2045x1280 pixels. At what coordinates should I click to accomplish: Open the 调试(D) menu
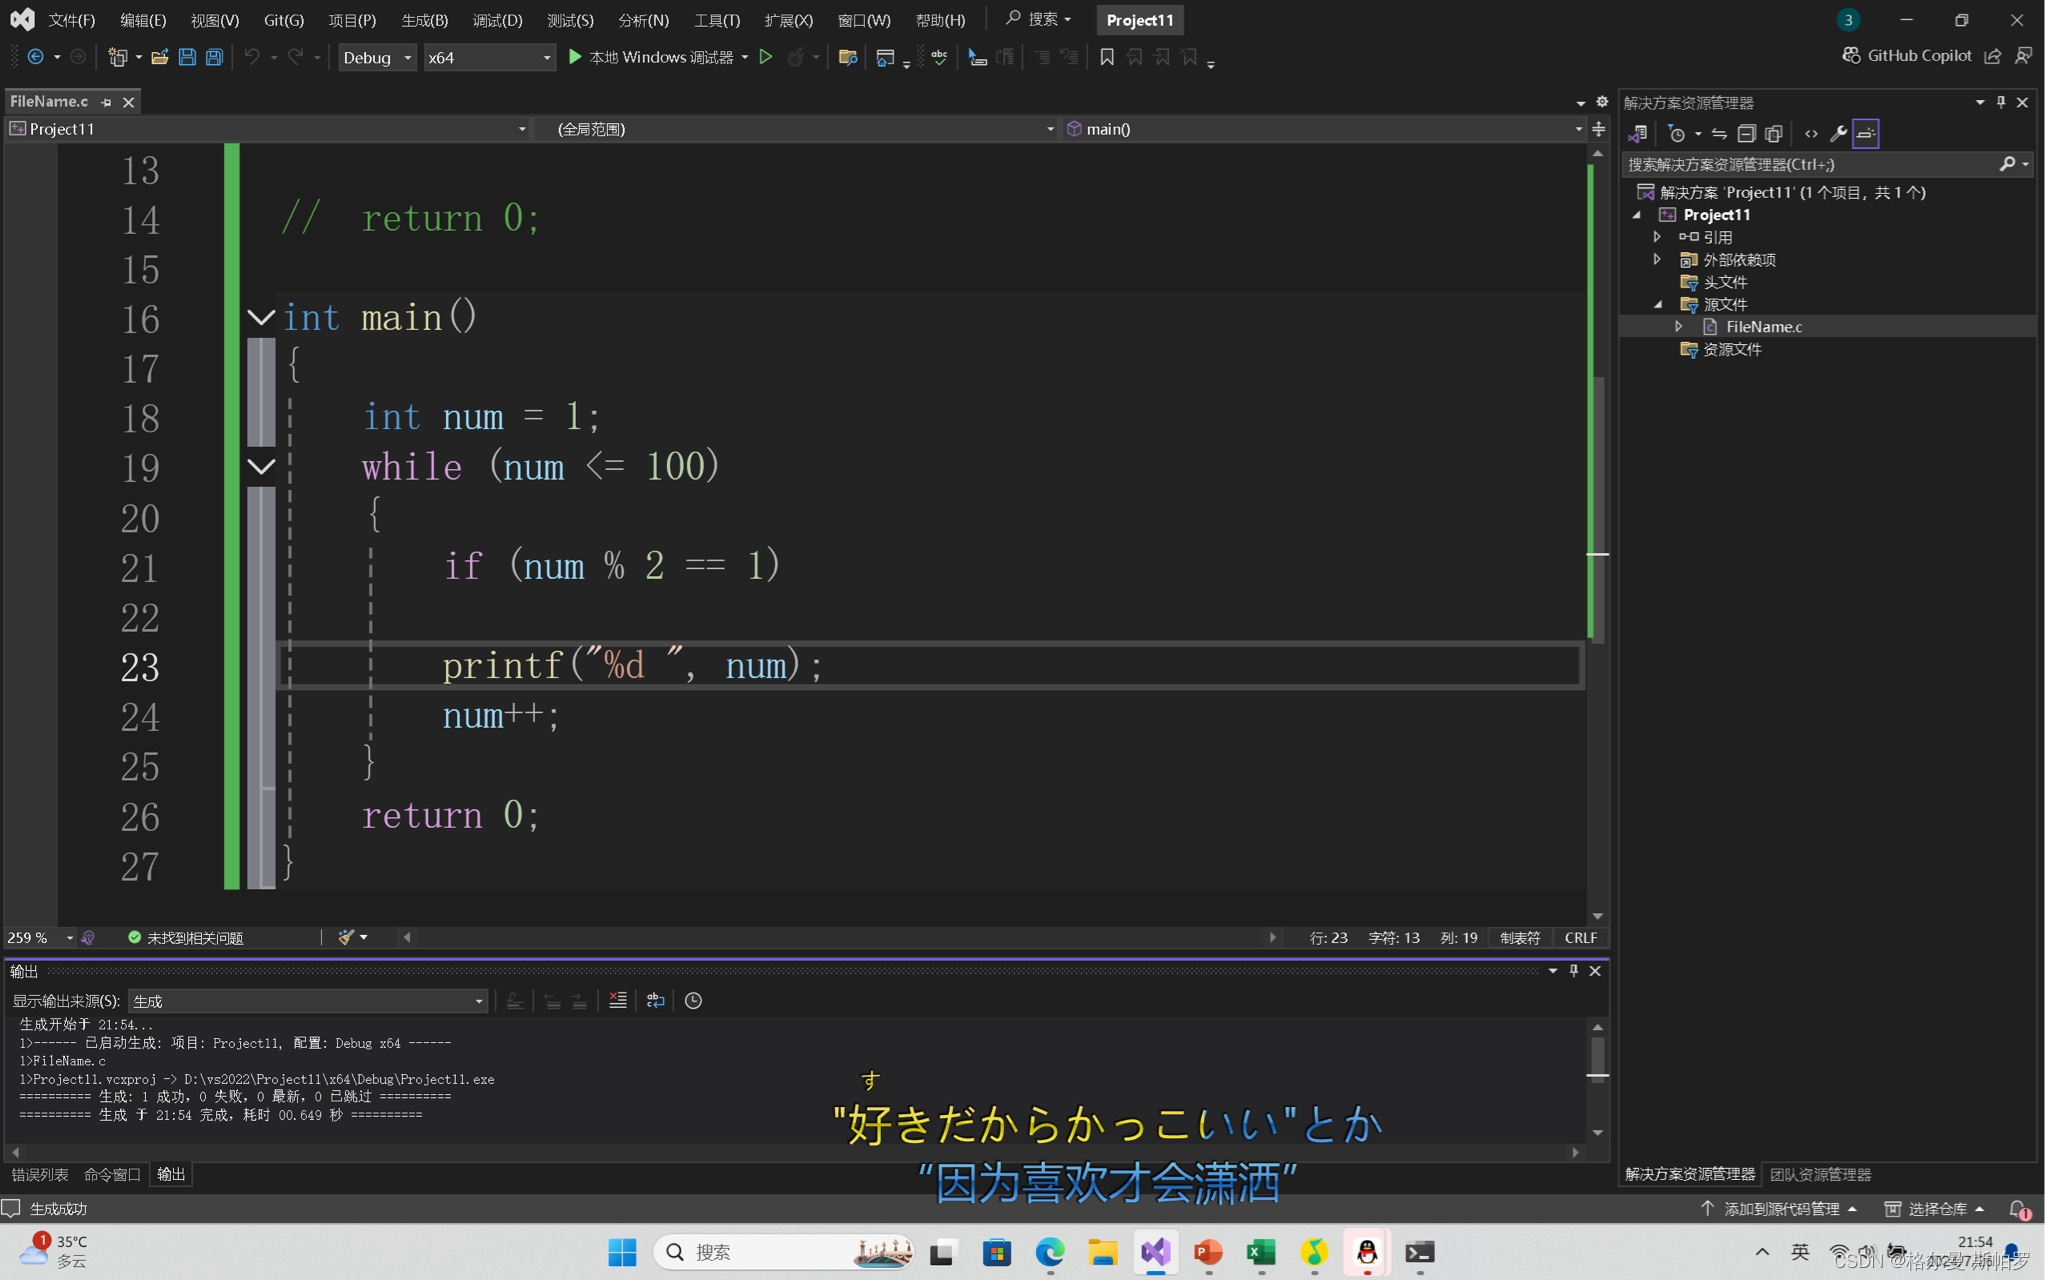pyautogui.click(x=497, y=20)
